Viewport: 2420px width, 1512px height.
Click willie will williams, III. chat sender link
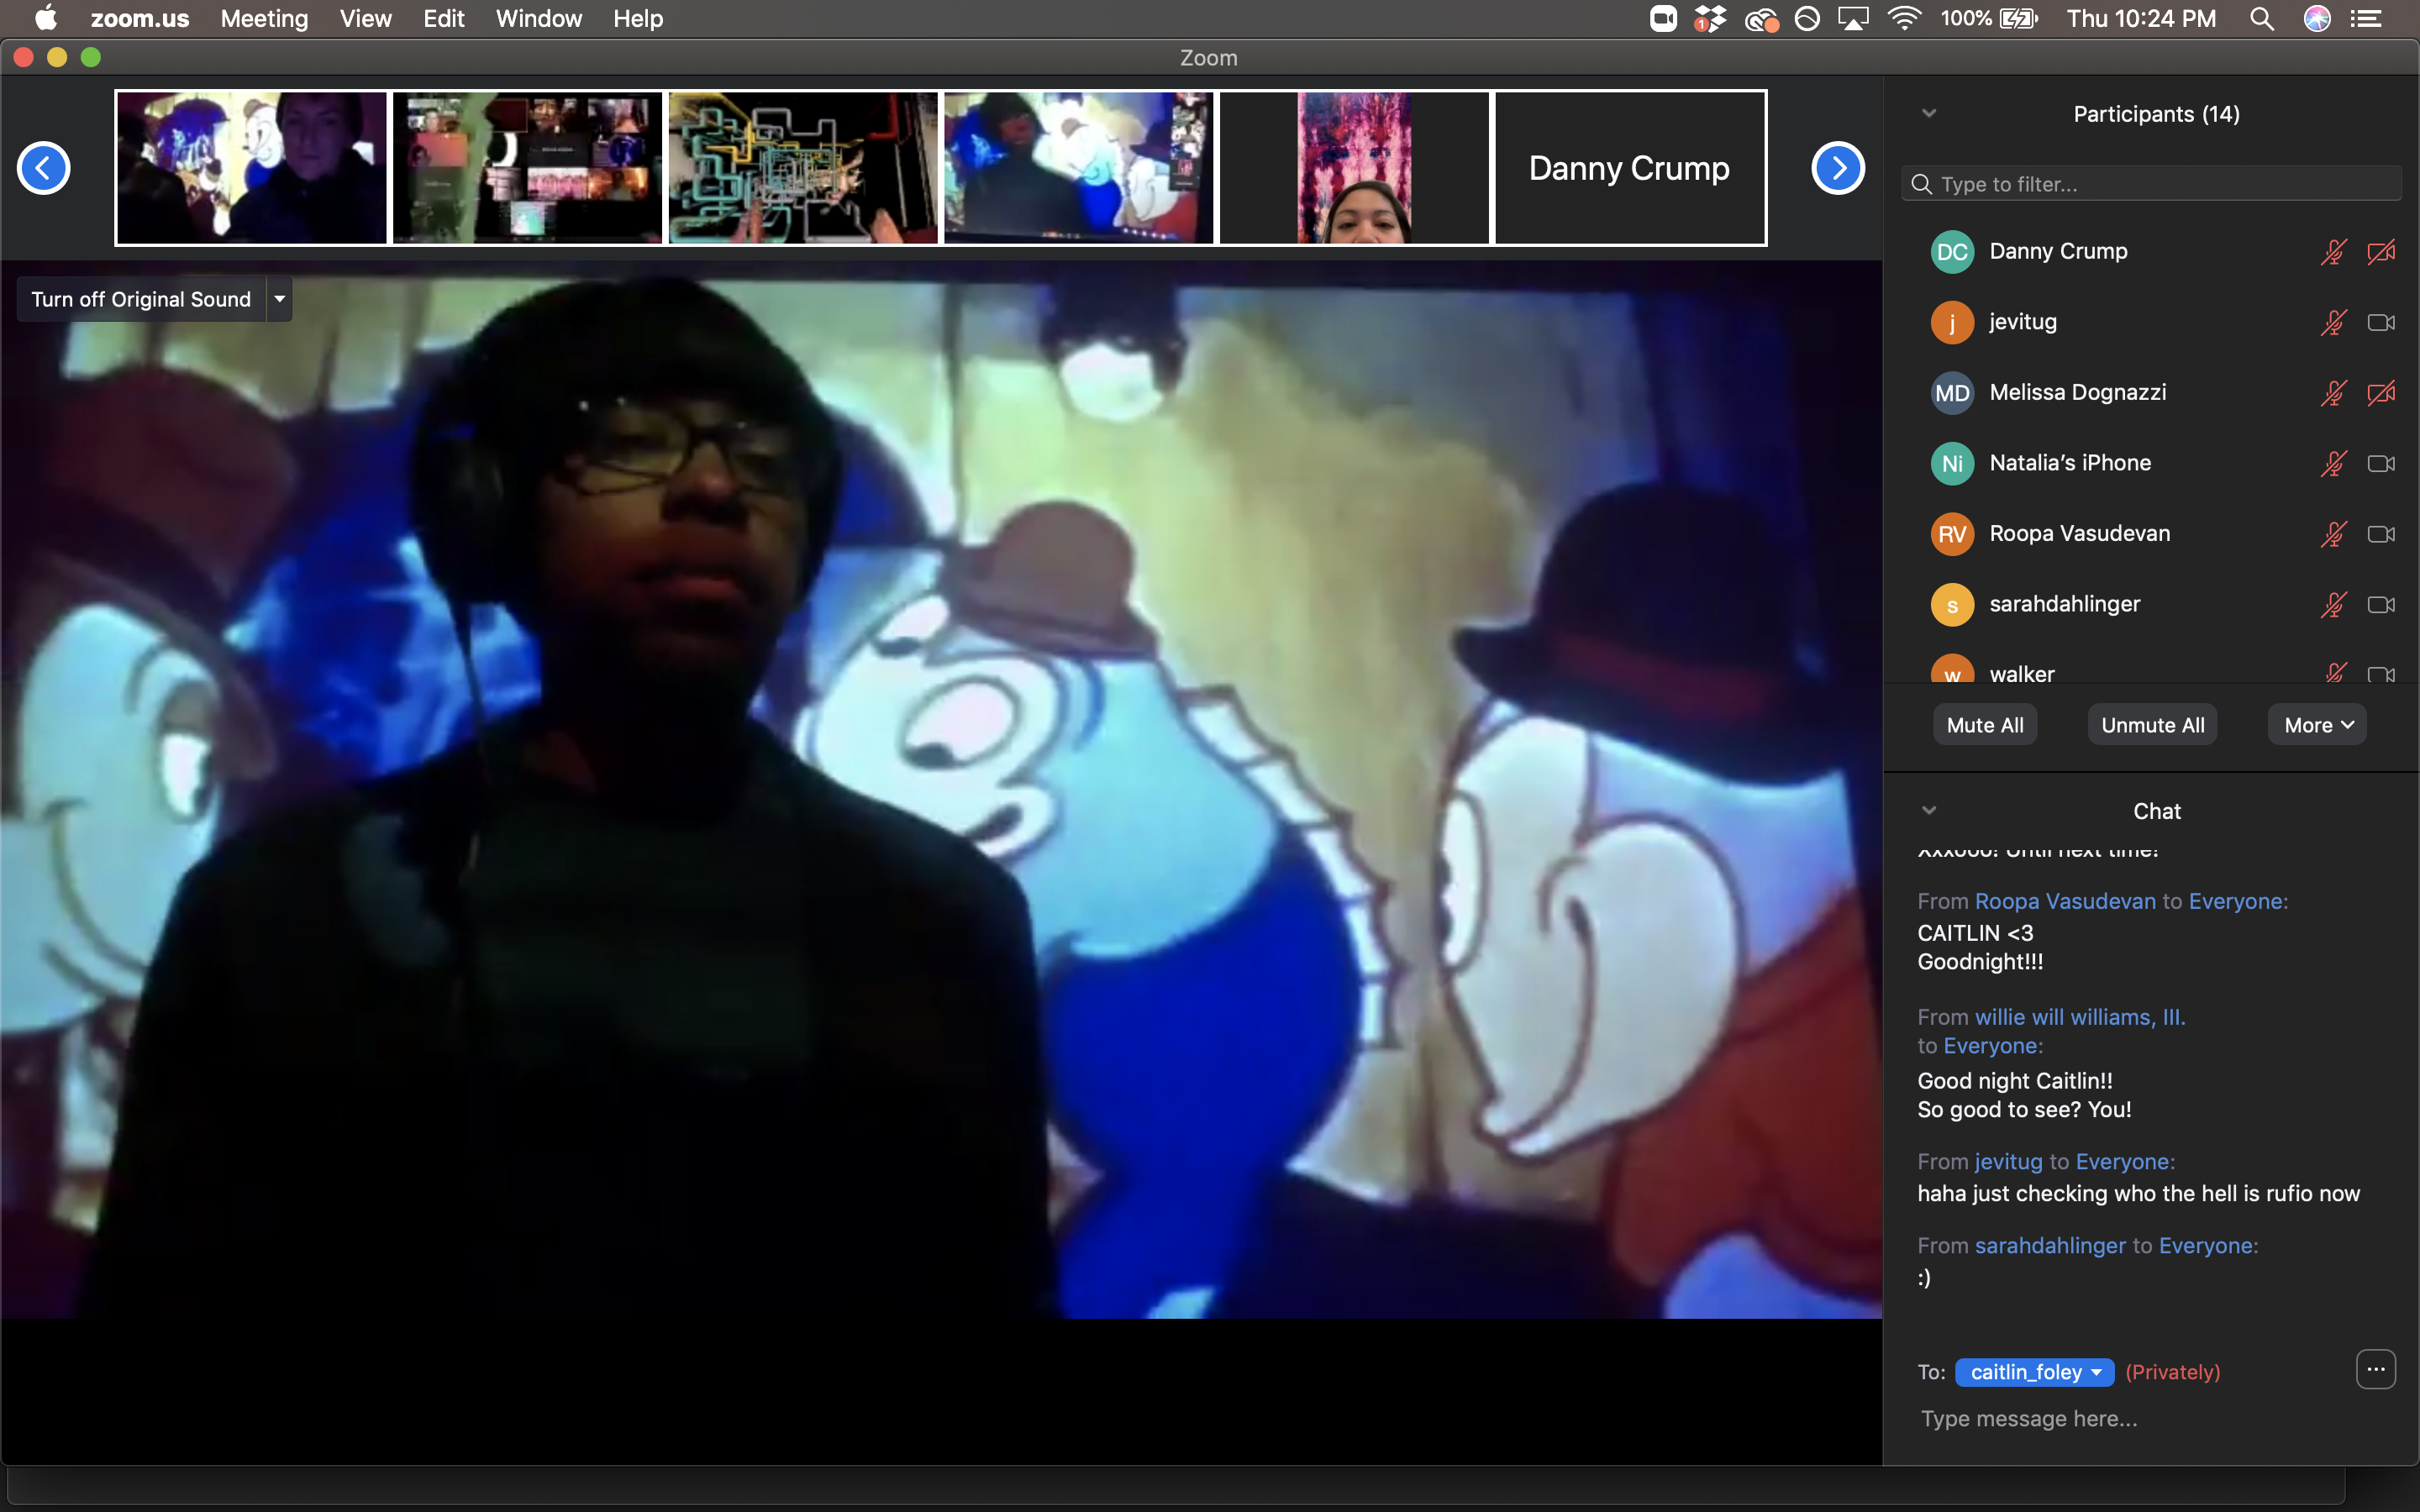click(2080, 1017)
